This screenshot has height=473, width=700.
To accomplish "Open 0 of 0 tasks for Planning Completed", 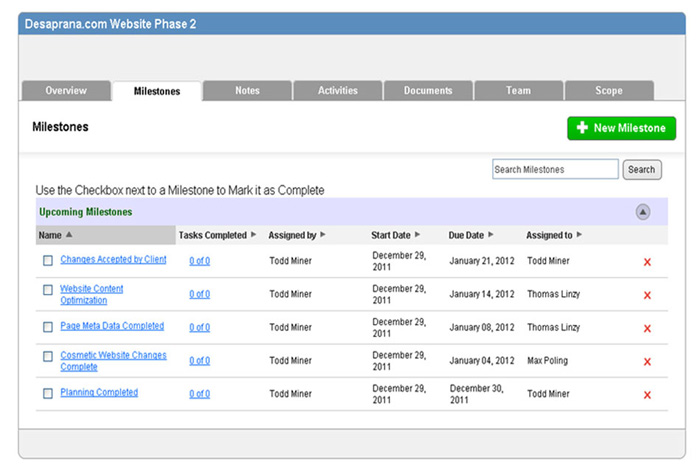I will pyautogui.click(x=199, y=394).
